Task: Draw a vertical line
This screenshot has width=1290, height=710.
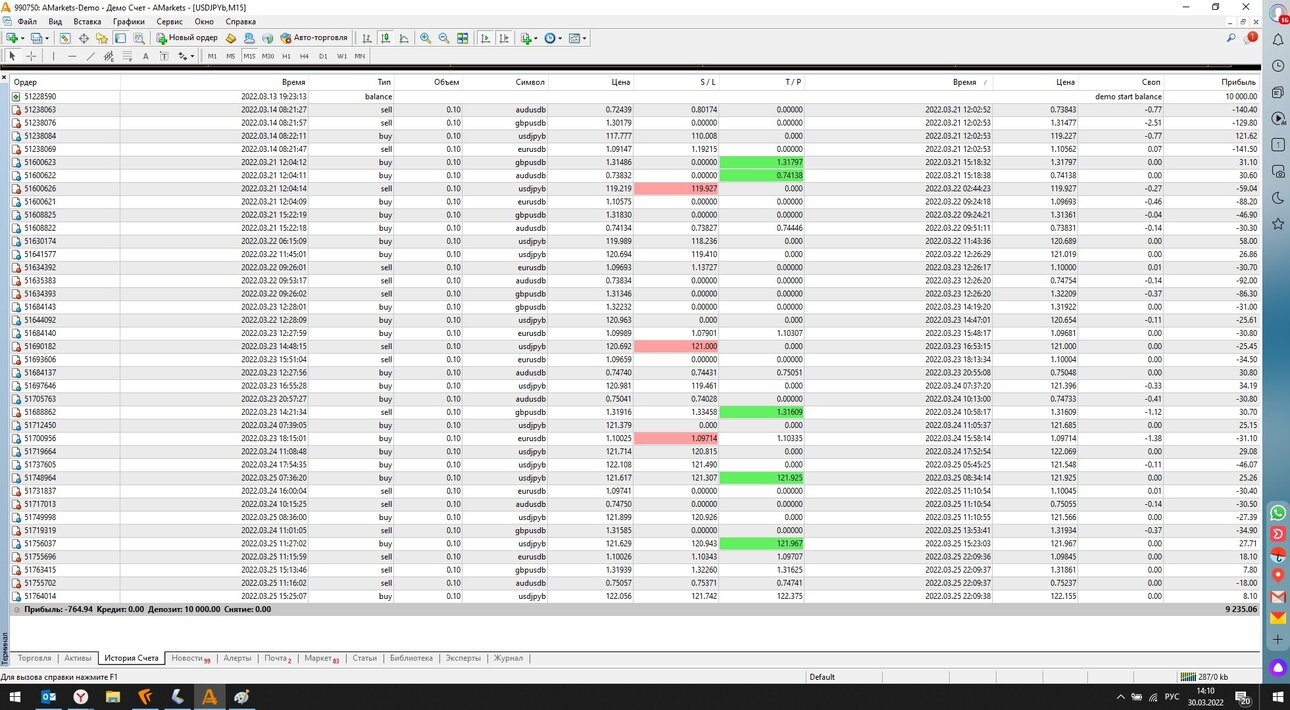Action: [53, 56]
